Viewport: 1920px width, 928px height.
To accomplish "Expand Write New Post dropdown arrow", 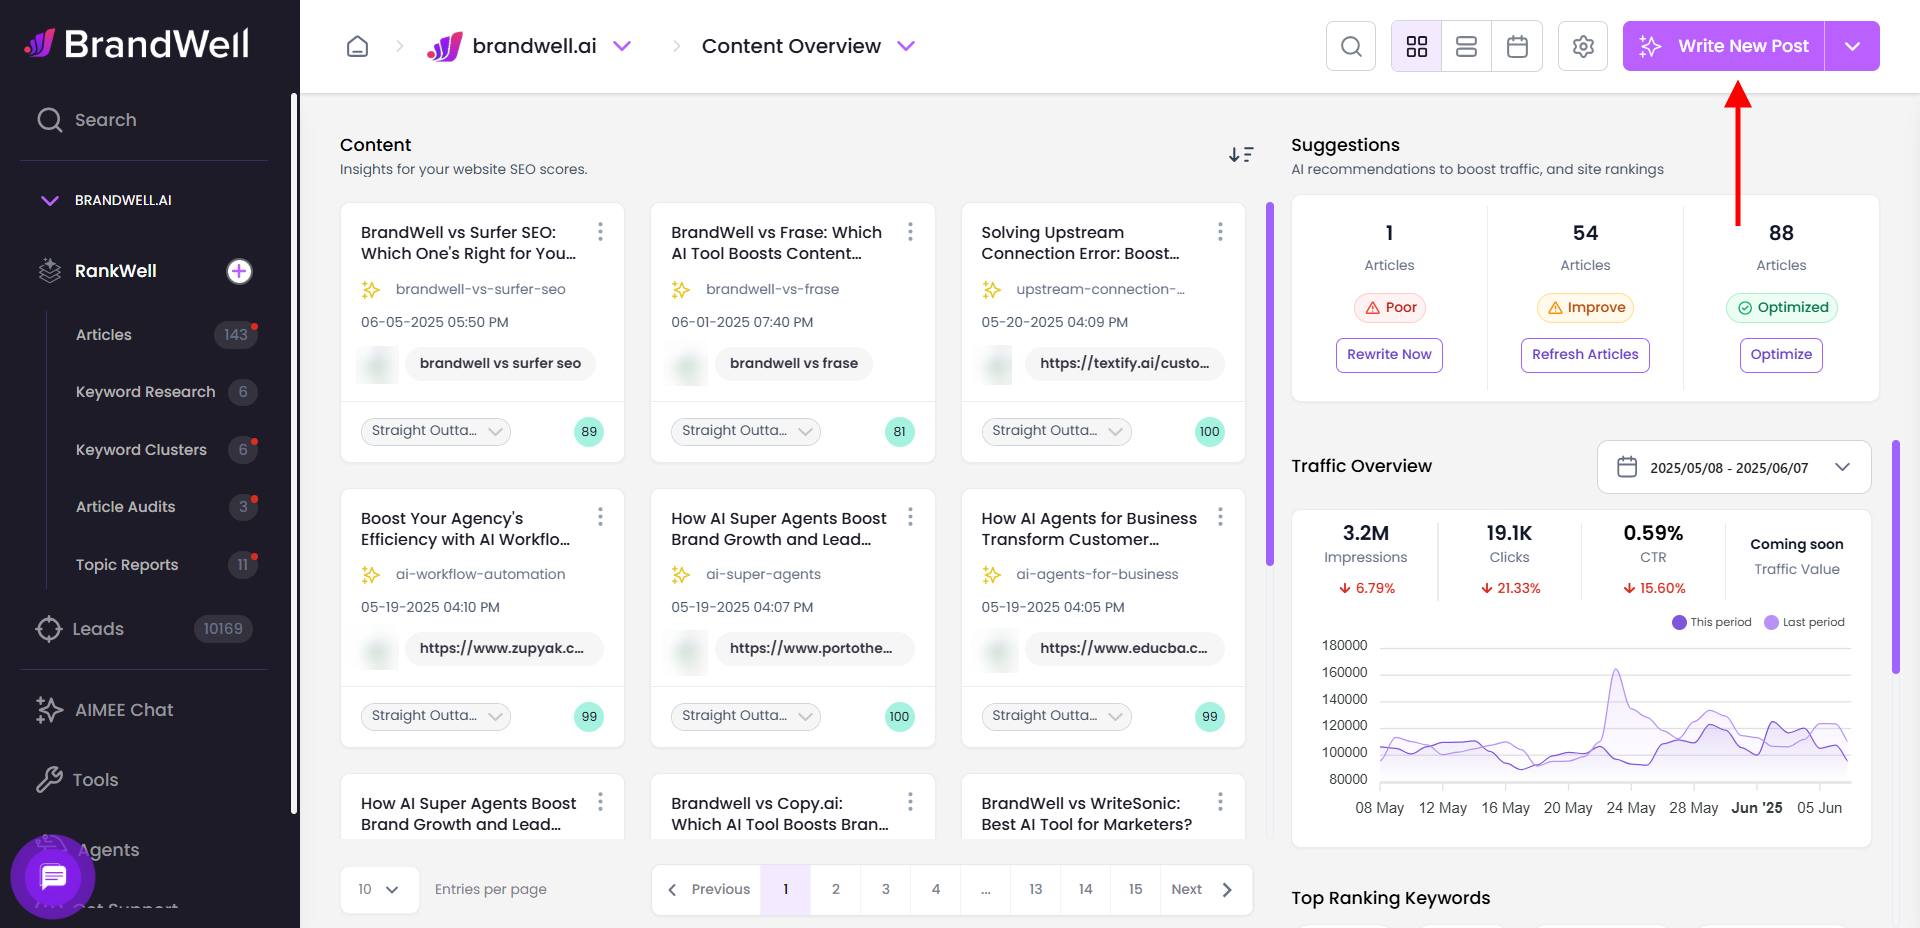I will (x=1852, y=46).
